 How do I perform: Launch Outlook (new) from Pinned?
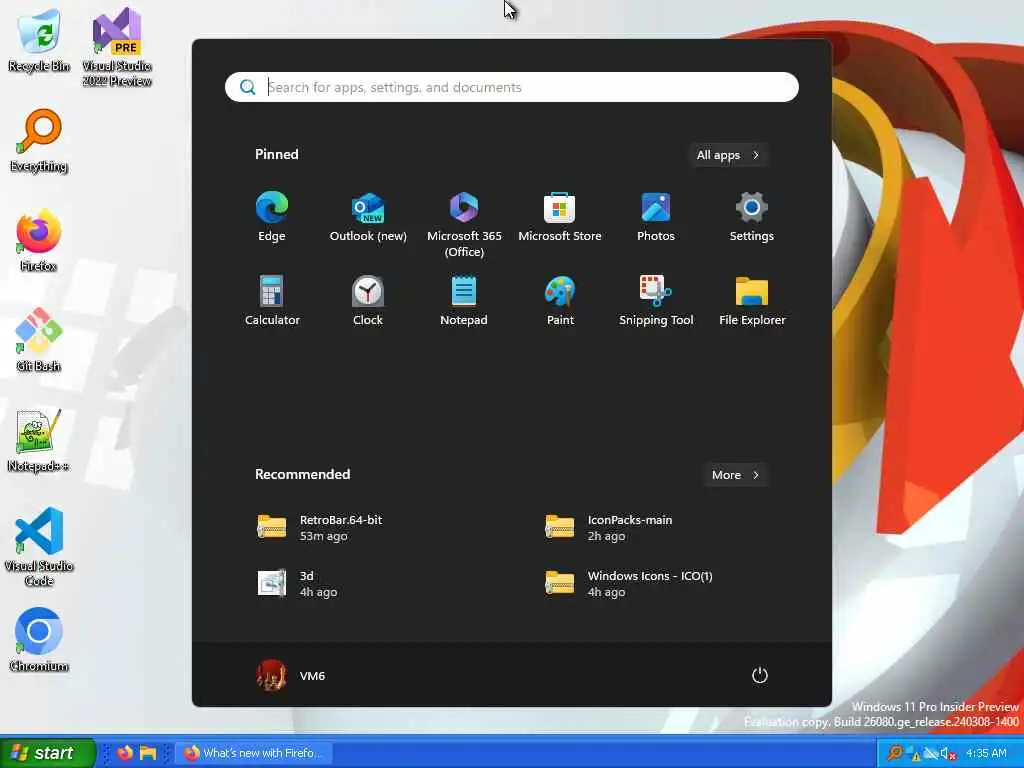pos(368,217)
